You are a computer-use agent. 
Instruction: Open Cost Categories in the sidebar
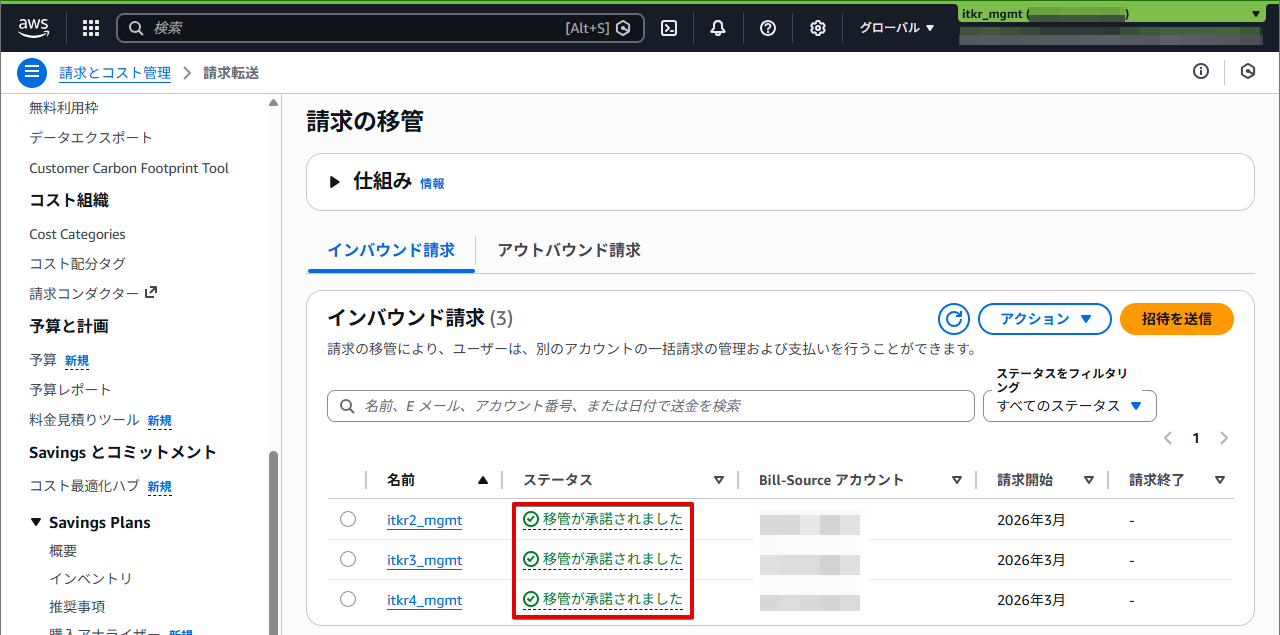(77, 234)
